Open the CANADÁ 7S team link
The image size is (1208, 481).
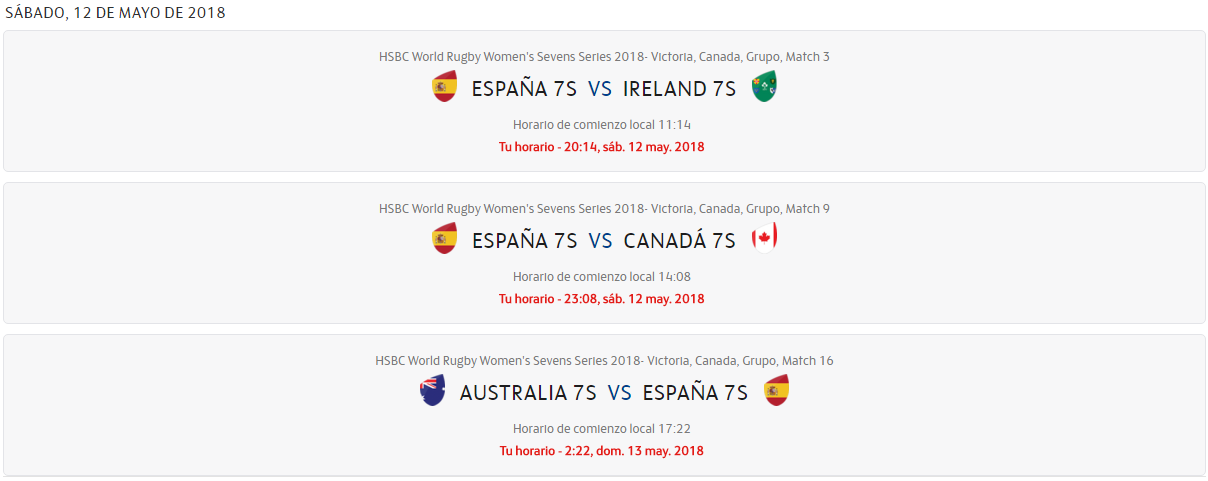pyautogui.click(x=679, y=241)
